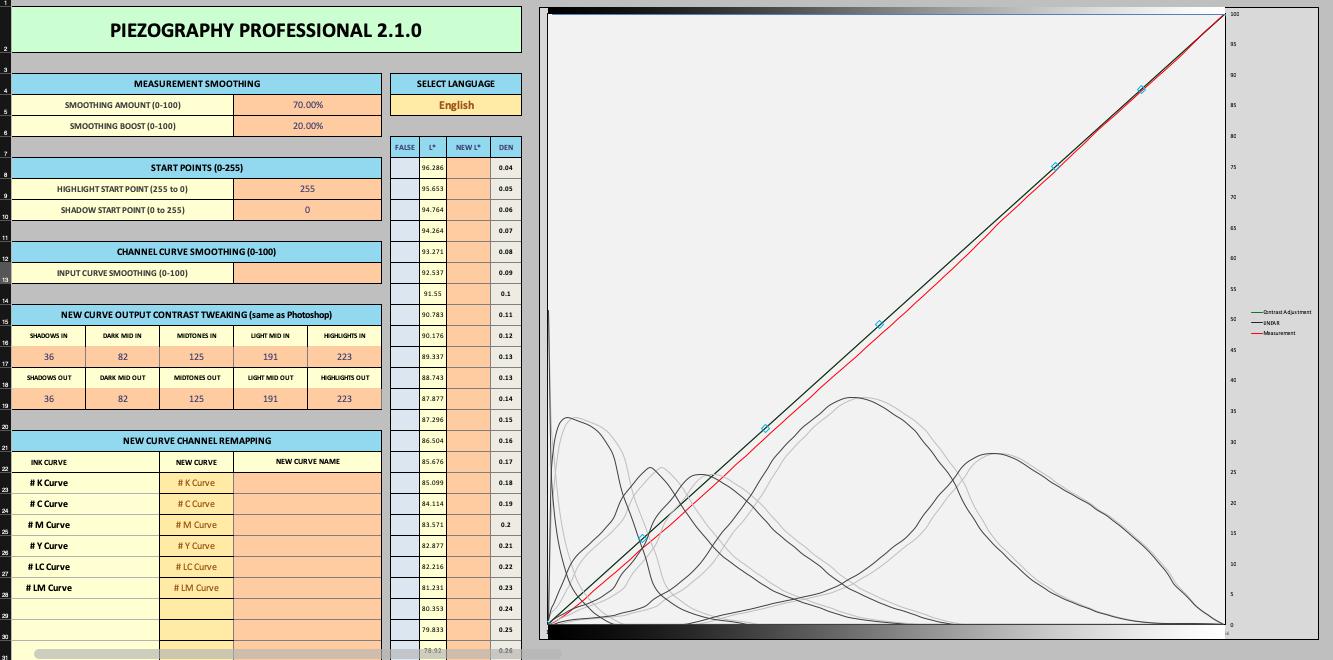Click the LINEAR legend entry in chart
1333x660 pixels.
click(x=1266, y=322)
